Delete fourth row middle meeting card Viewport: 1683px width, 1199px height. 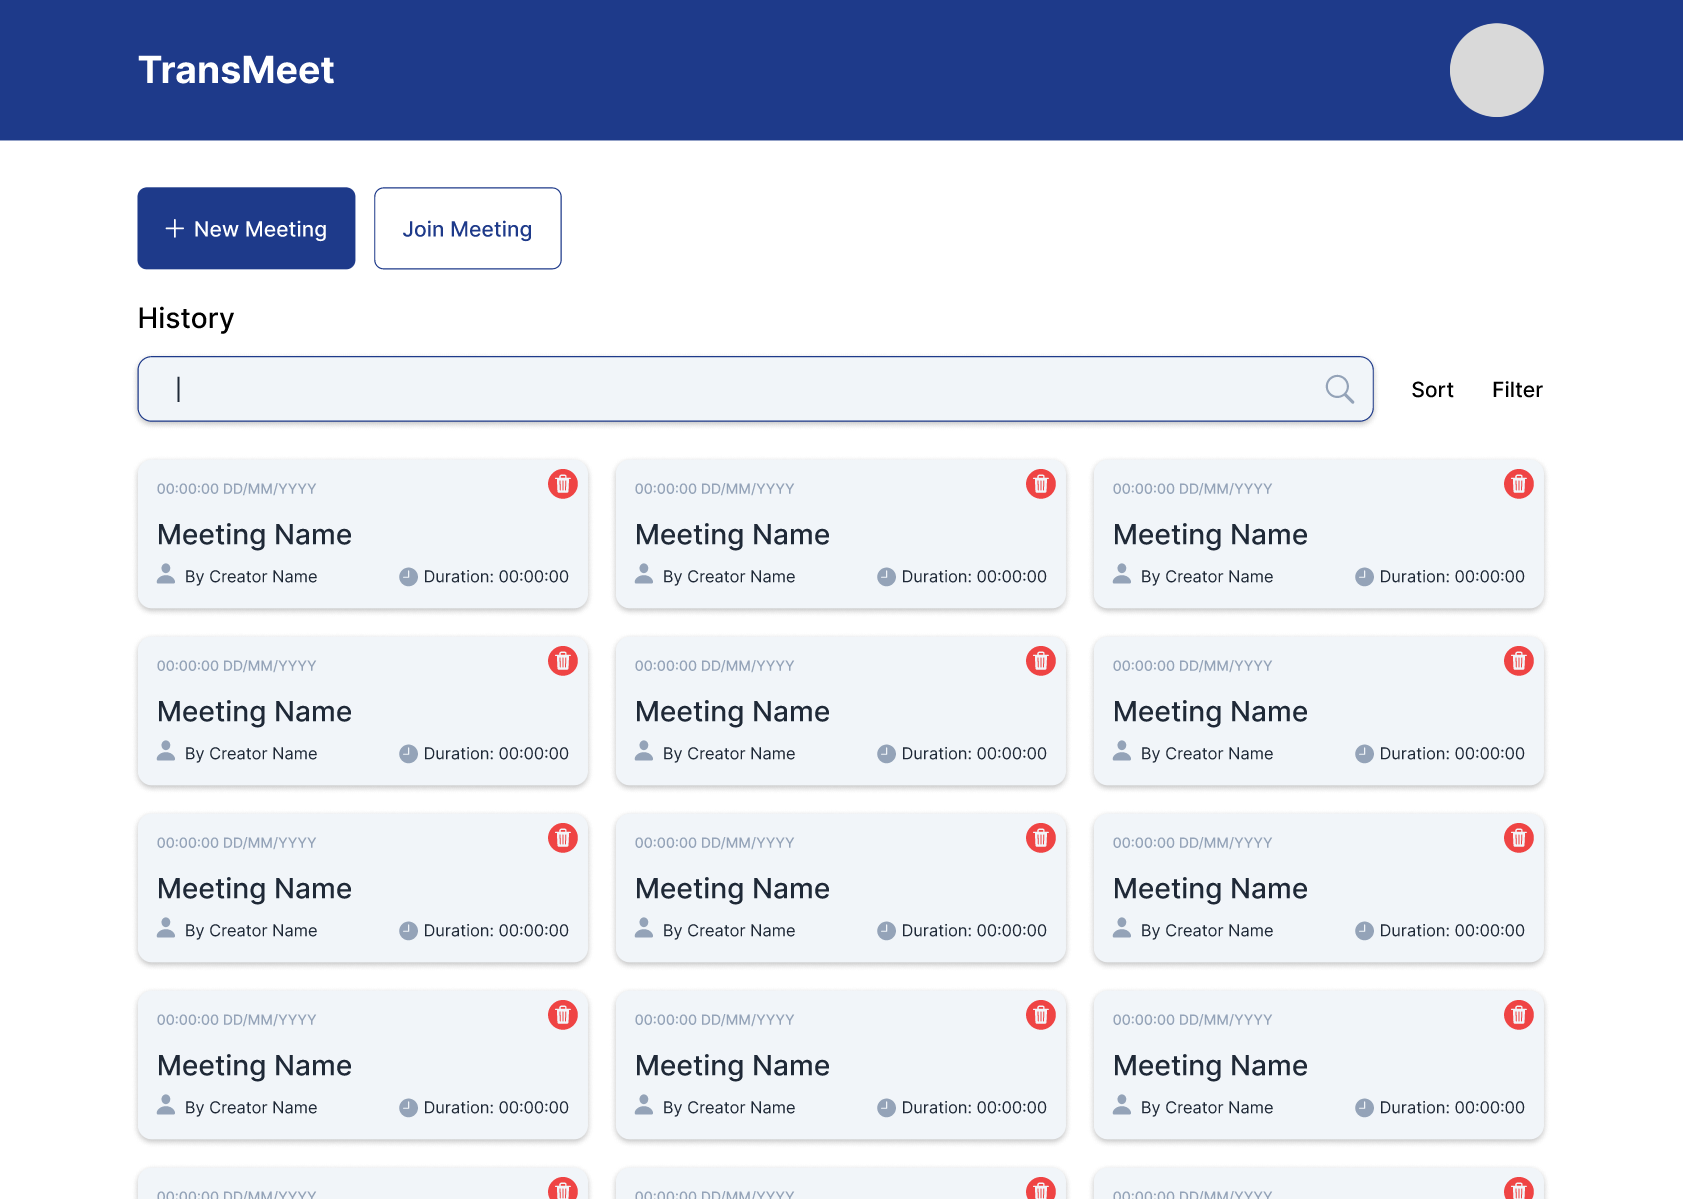pyautogui.click(x=1041, y=1015)
